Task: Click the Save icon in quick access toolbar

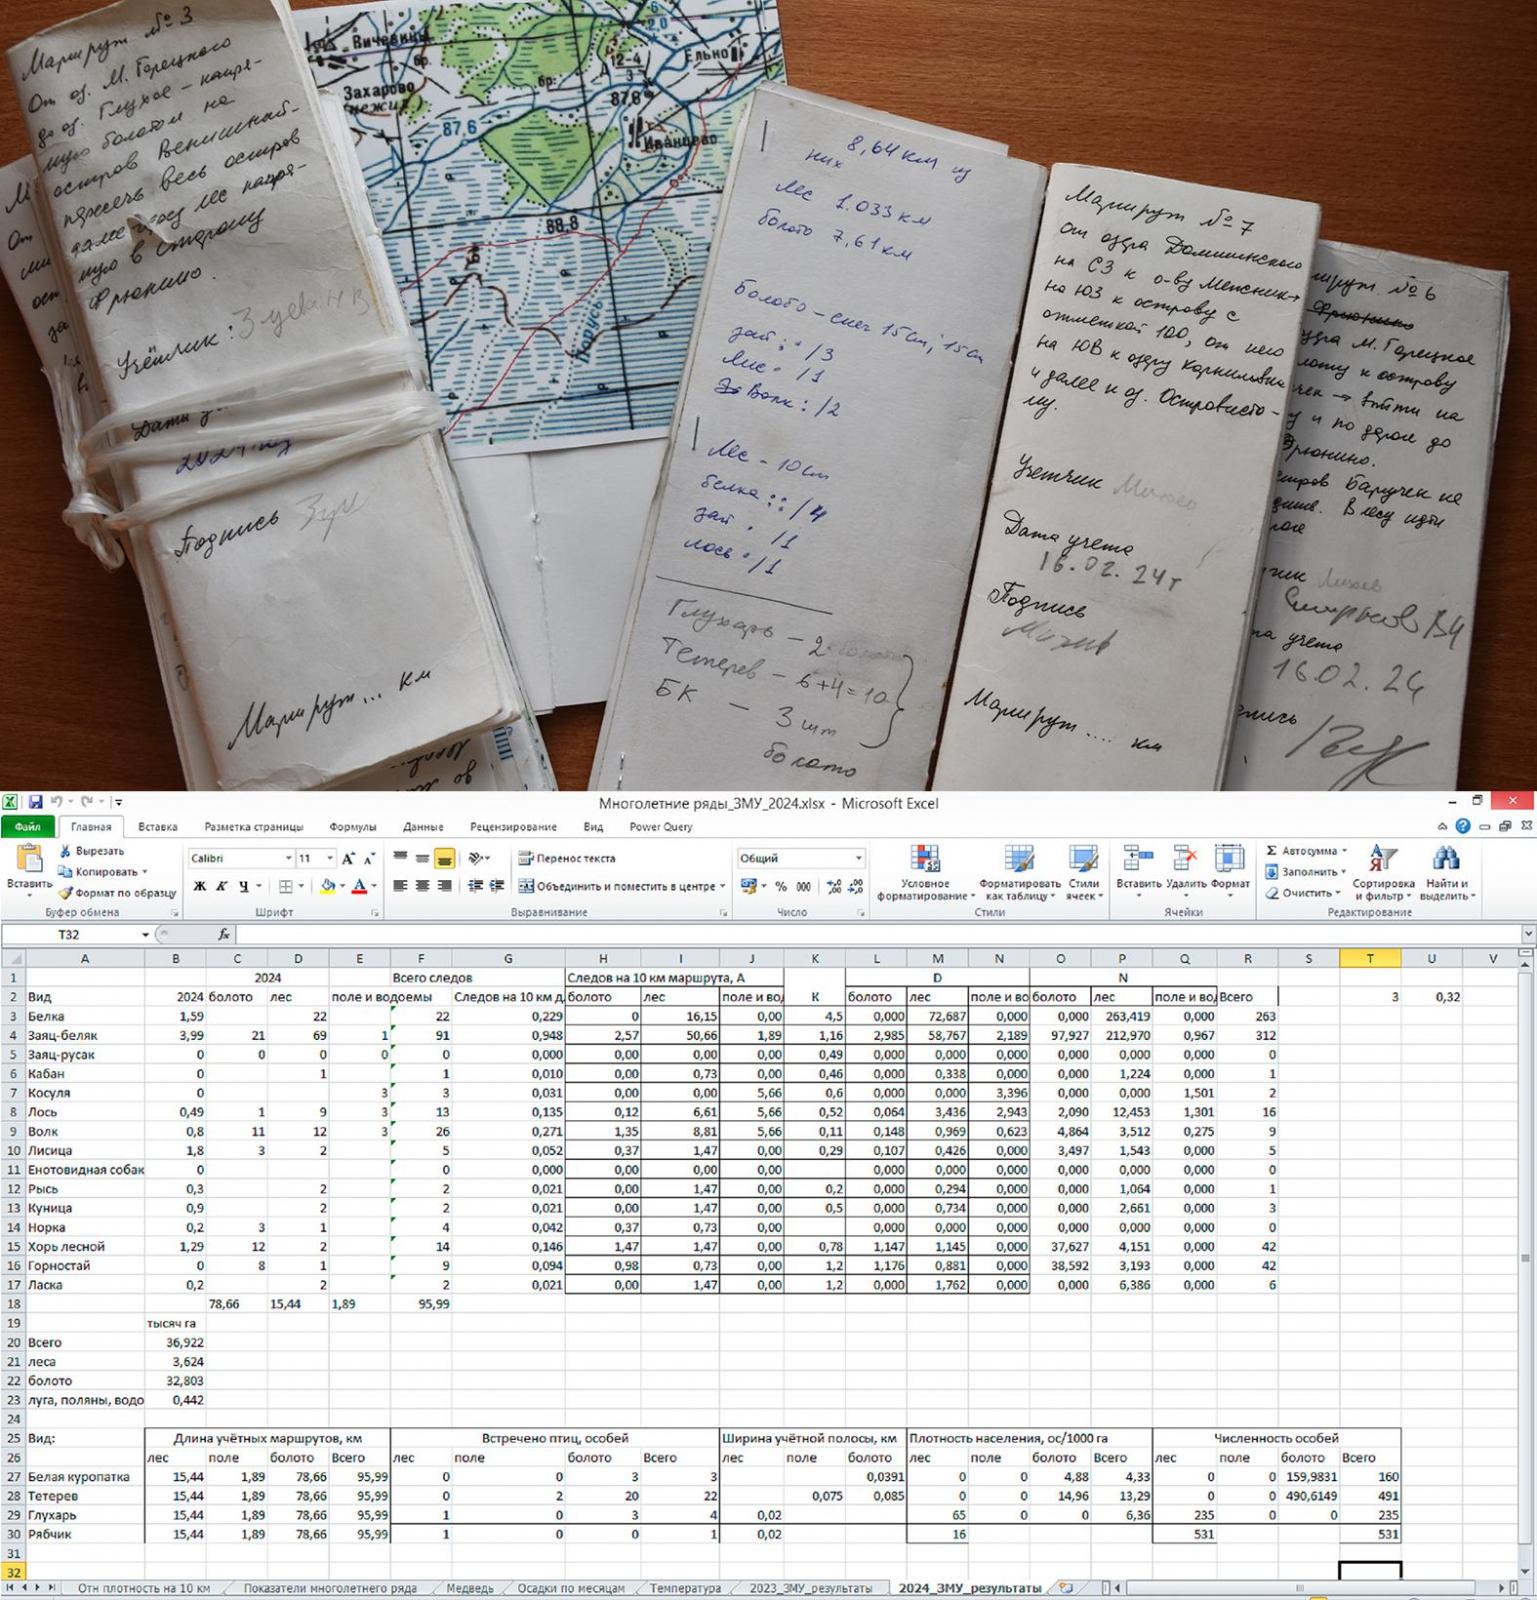Action: (x=35, y=802)
